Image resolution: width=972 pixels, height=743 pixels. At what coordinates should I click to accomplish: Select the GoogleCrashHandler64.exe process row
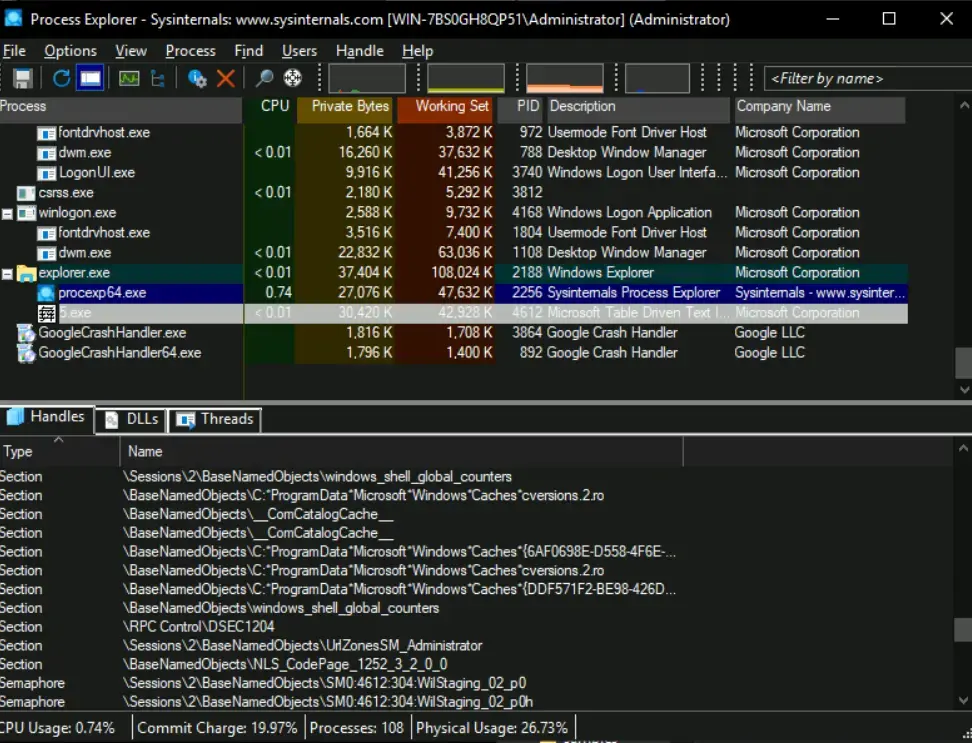454,353
